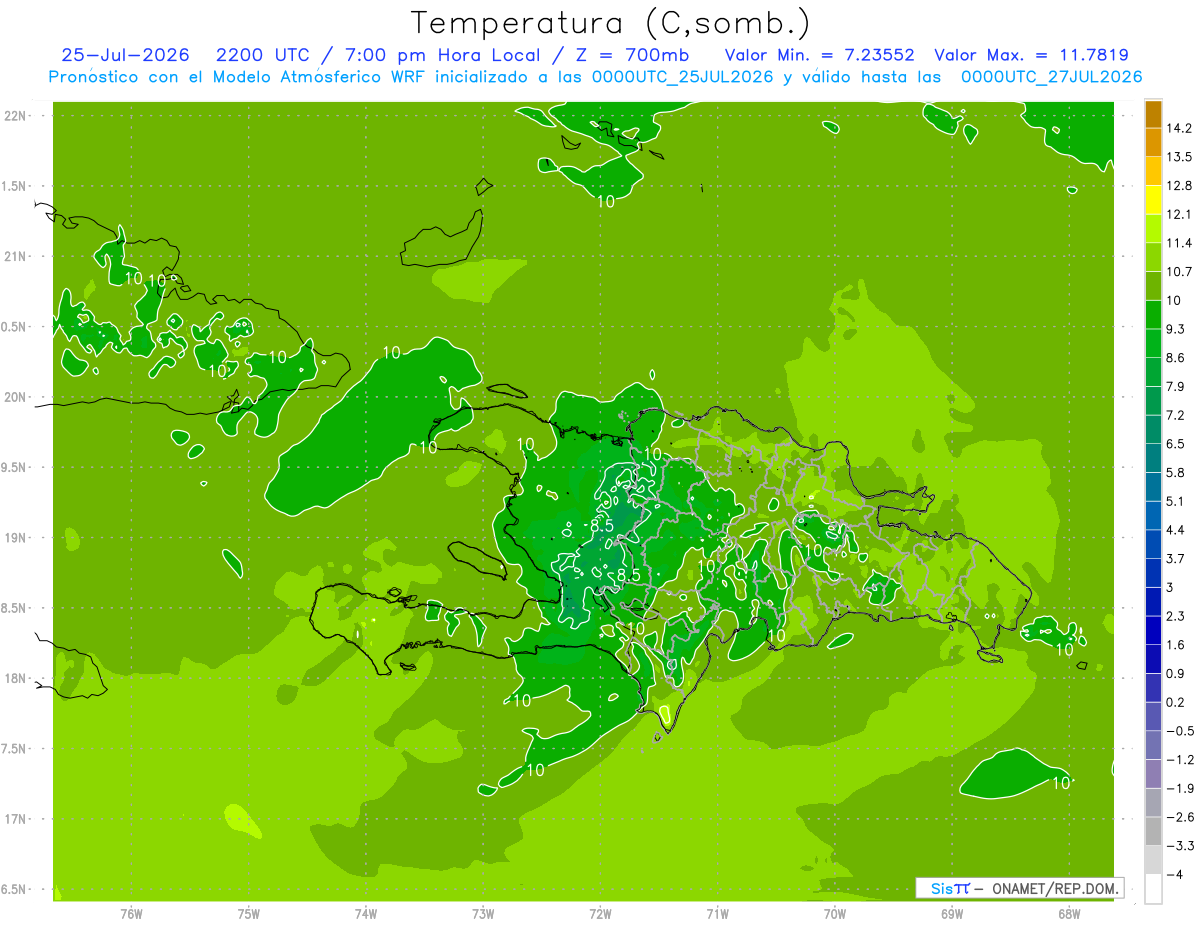The height and width of the screenshot is (927, 1200).
Task: Pick the white swatch below the -4 legend value
Action: [1153, 888]
